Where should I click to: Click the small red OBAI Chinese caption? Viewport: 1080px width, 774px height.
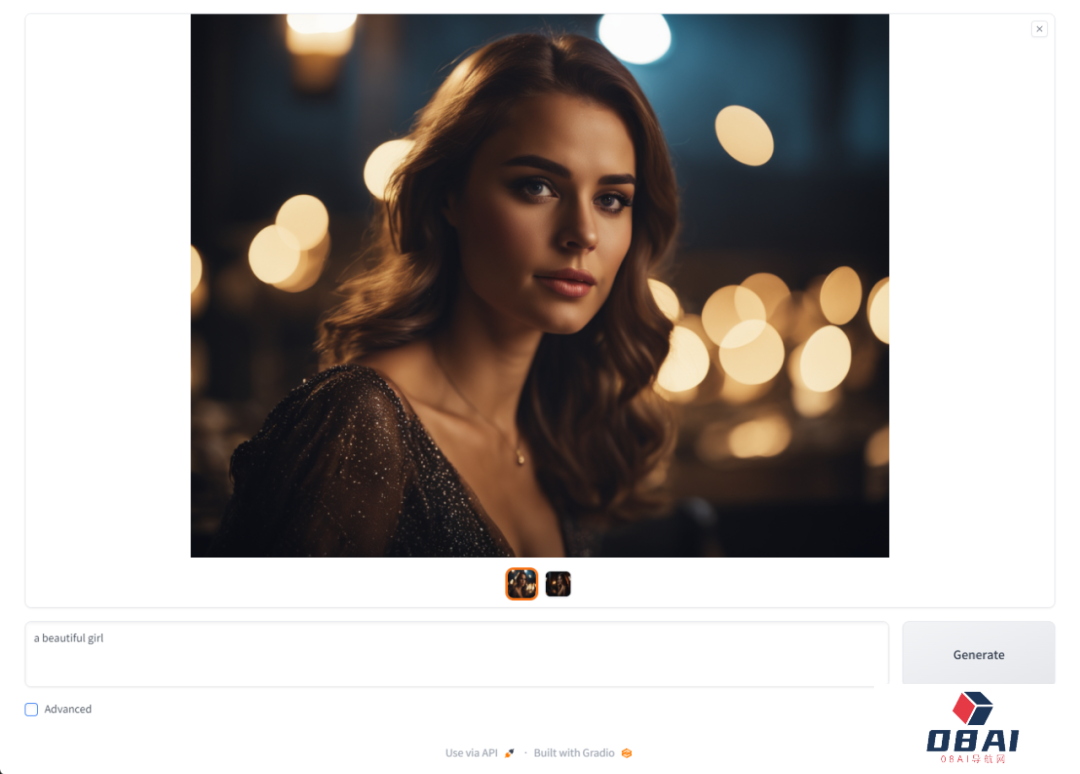pyautogui.click(x=973, y=759)
